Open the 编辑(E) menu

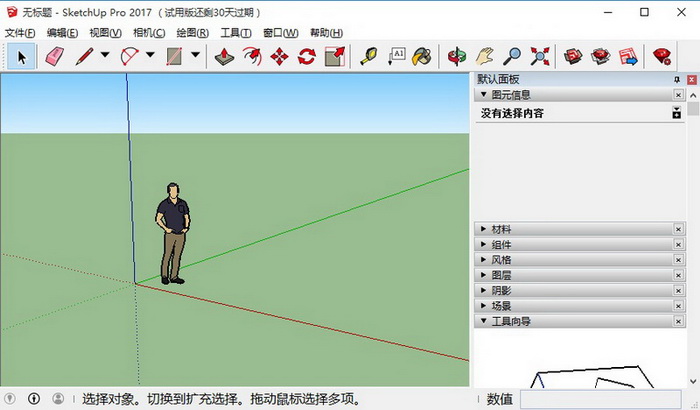coord(62,33)
